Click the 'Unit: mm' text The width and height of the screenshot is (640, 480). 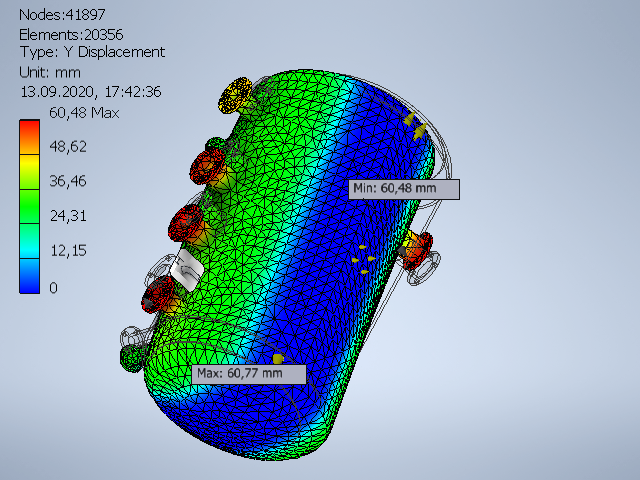tap(50, 73)
